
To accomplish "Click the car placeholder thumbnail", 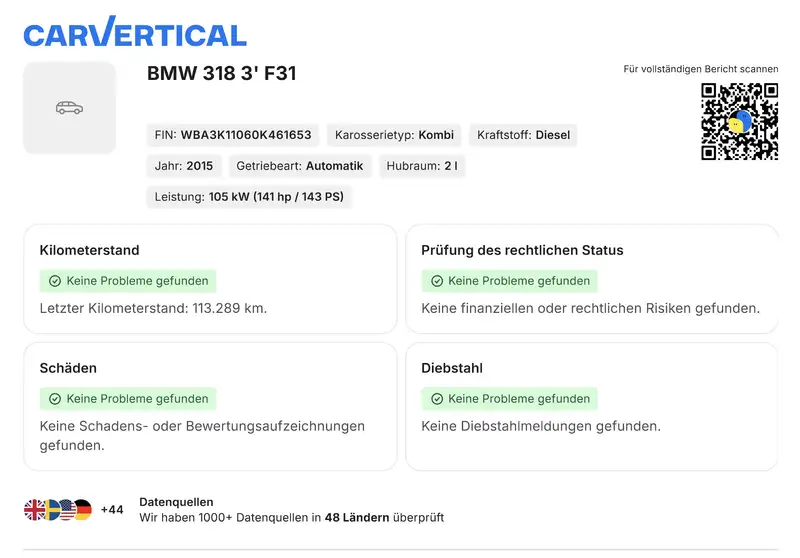I will (x=69, y=108).
